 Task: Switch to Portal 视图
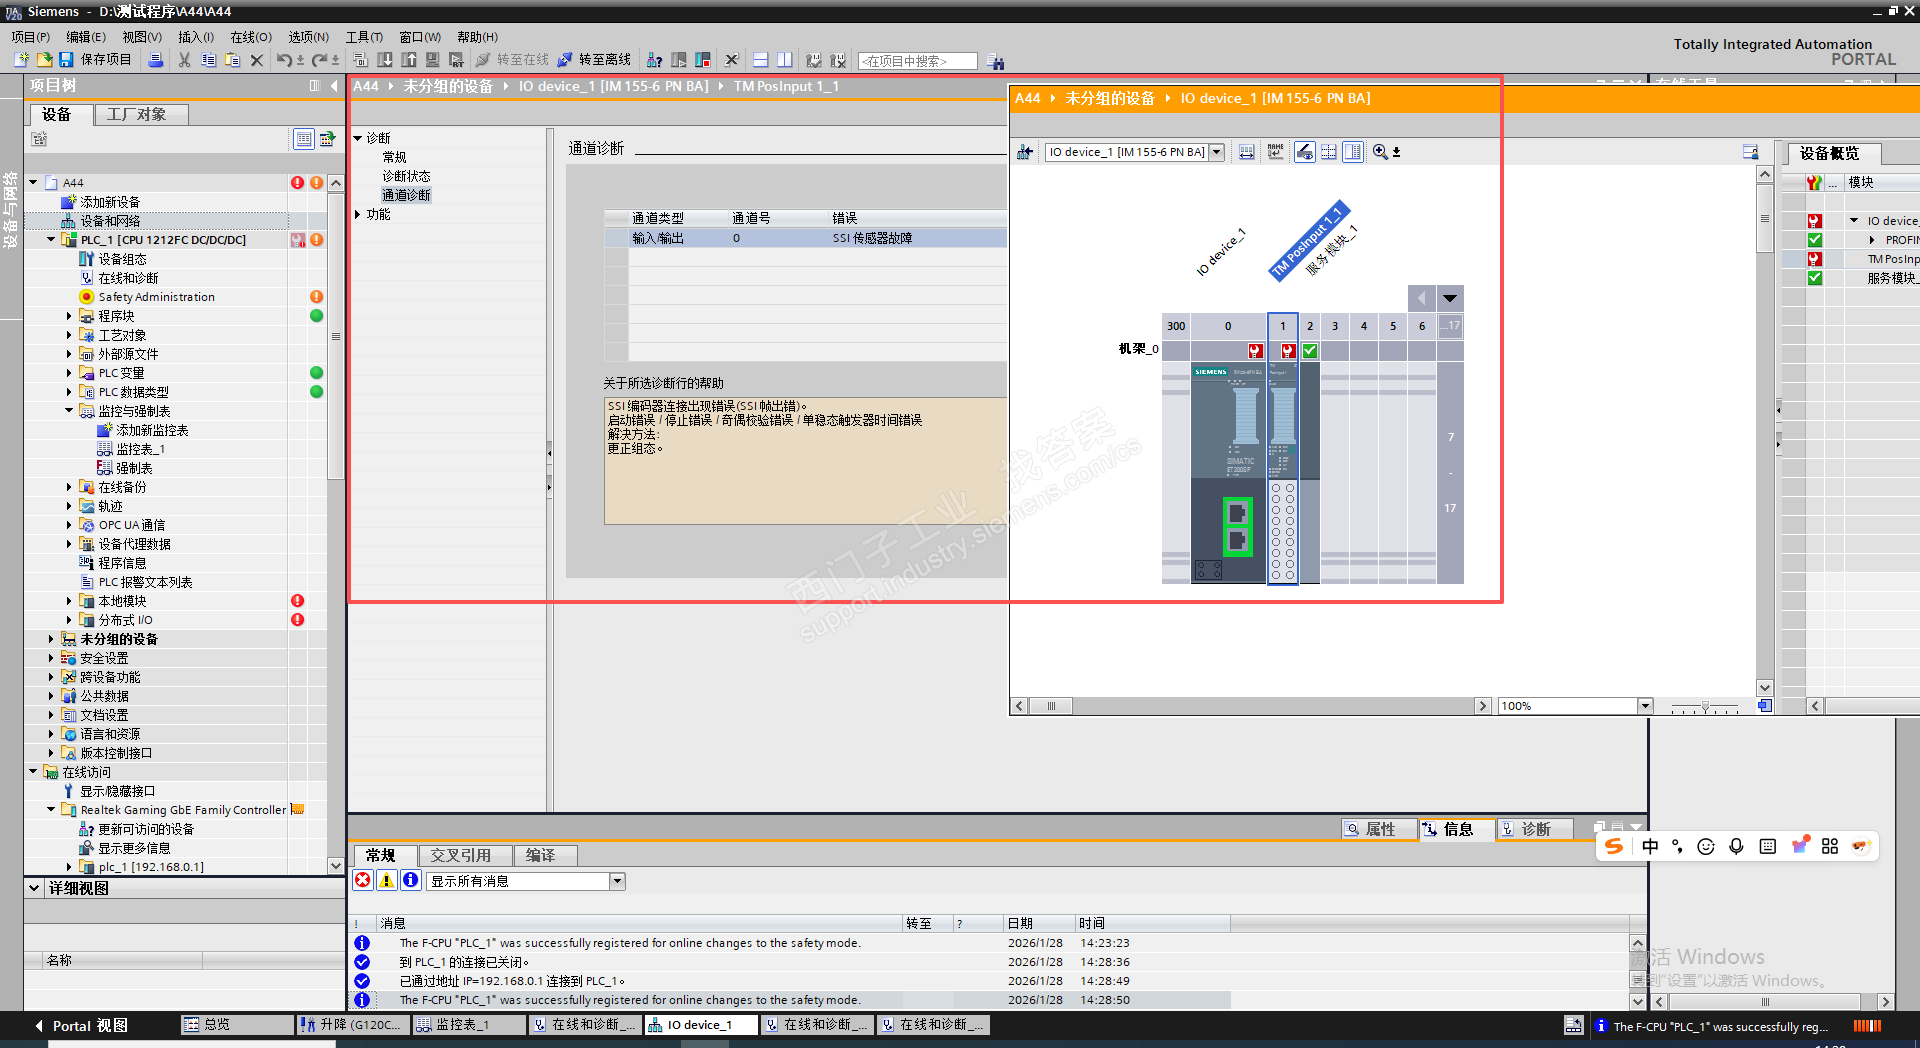[81, 1025]
